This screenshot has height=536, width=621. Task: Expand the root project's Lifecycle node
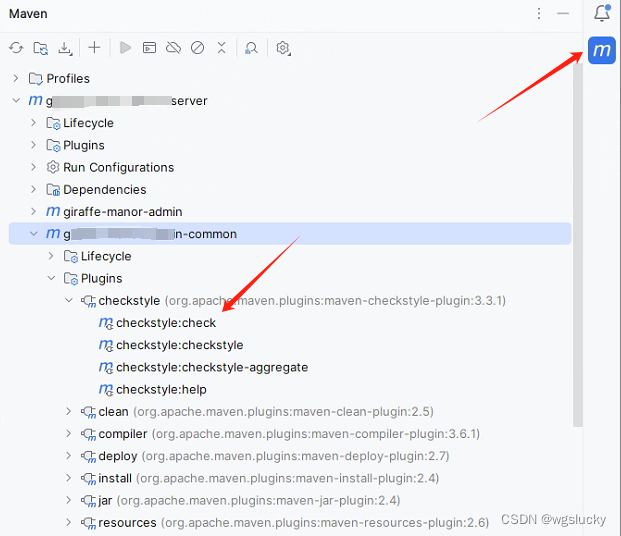pyautogui.click(x=33, y=123)
